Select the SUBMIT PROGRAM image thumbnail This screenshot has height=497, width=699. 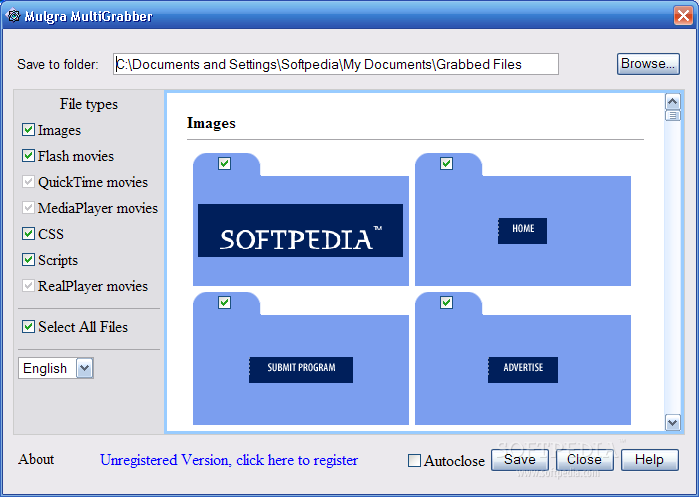tap(301, 370)
